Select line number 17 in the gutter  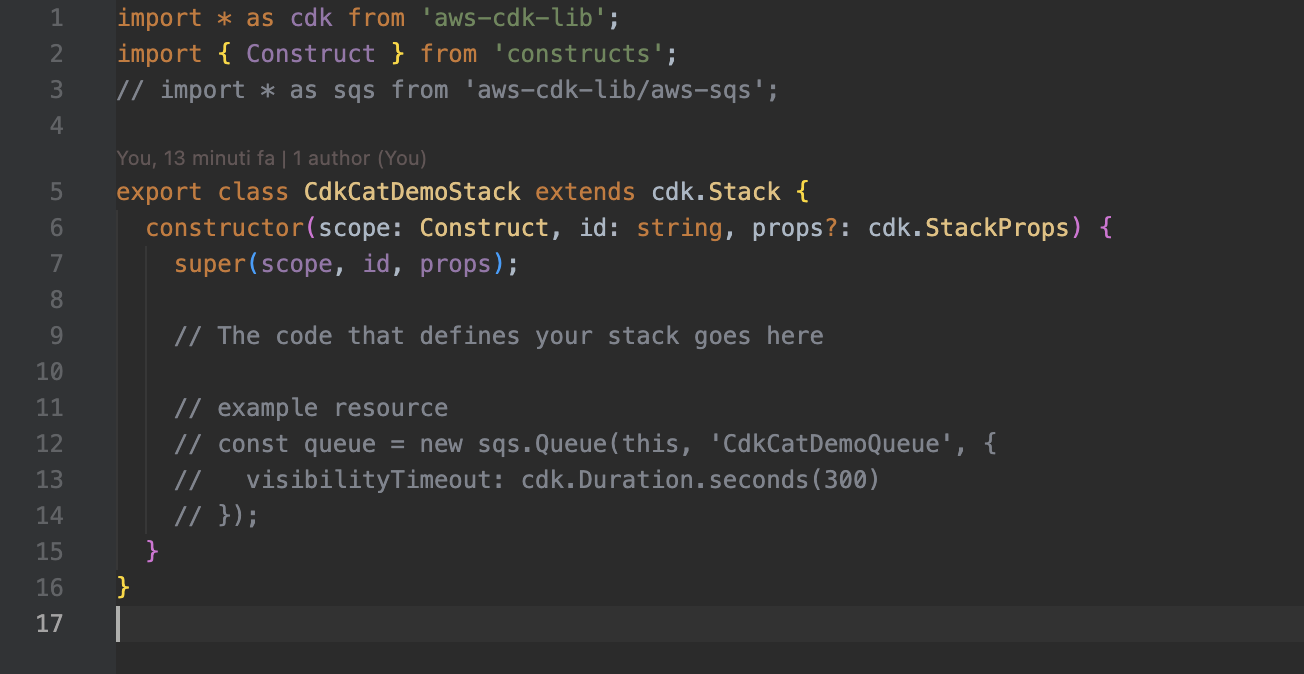(50, 624)
